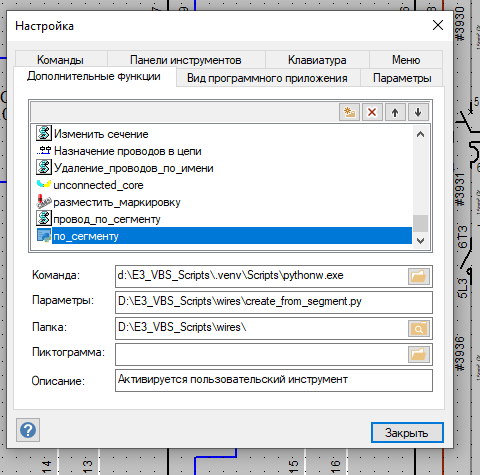Delete the selected add-on with red X
Image resolution: width=480 pixels, height=475 pixels.
(372, 112)
